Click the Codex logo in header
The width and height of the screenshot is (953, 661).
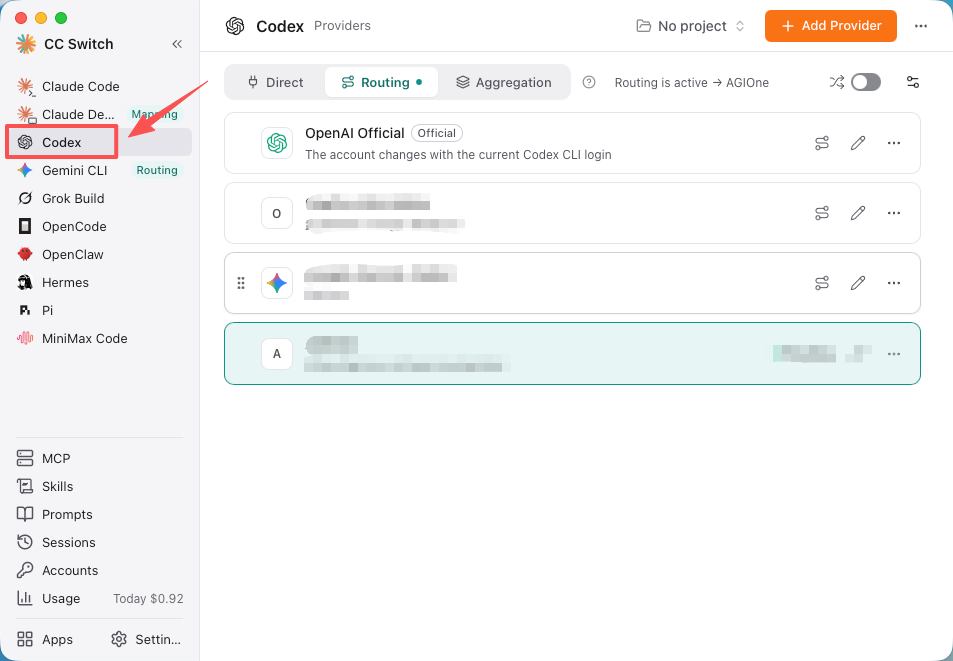[x=235, y=26]
